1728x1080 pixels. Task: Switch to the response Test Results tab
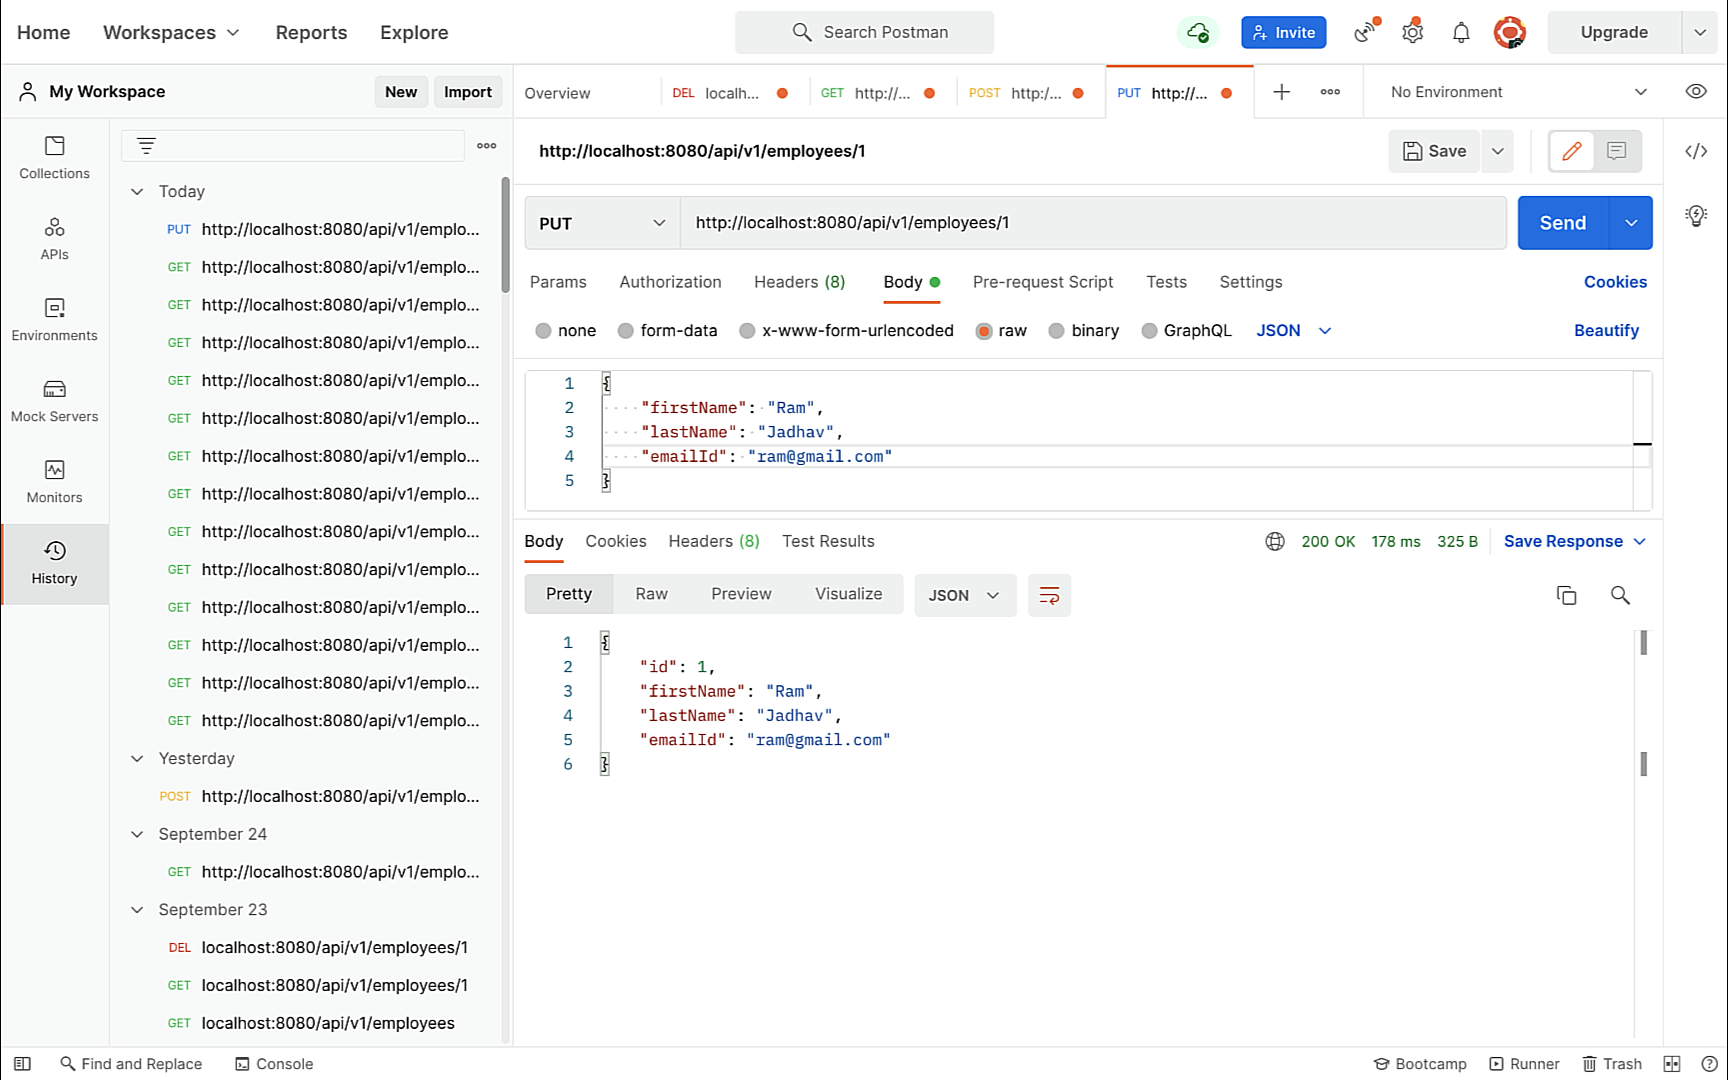pos(828,541)
